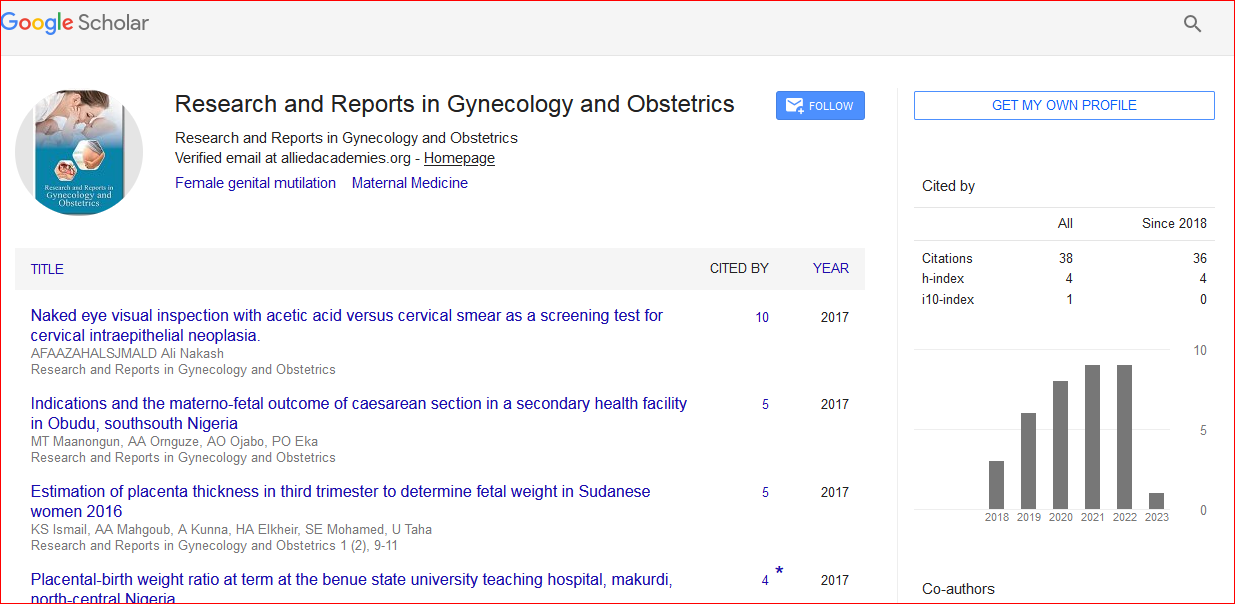Sort publications by Cited By header
The height and width of the screenshot is (604, 1235).
click(739, 268)
